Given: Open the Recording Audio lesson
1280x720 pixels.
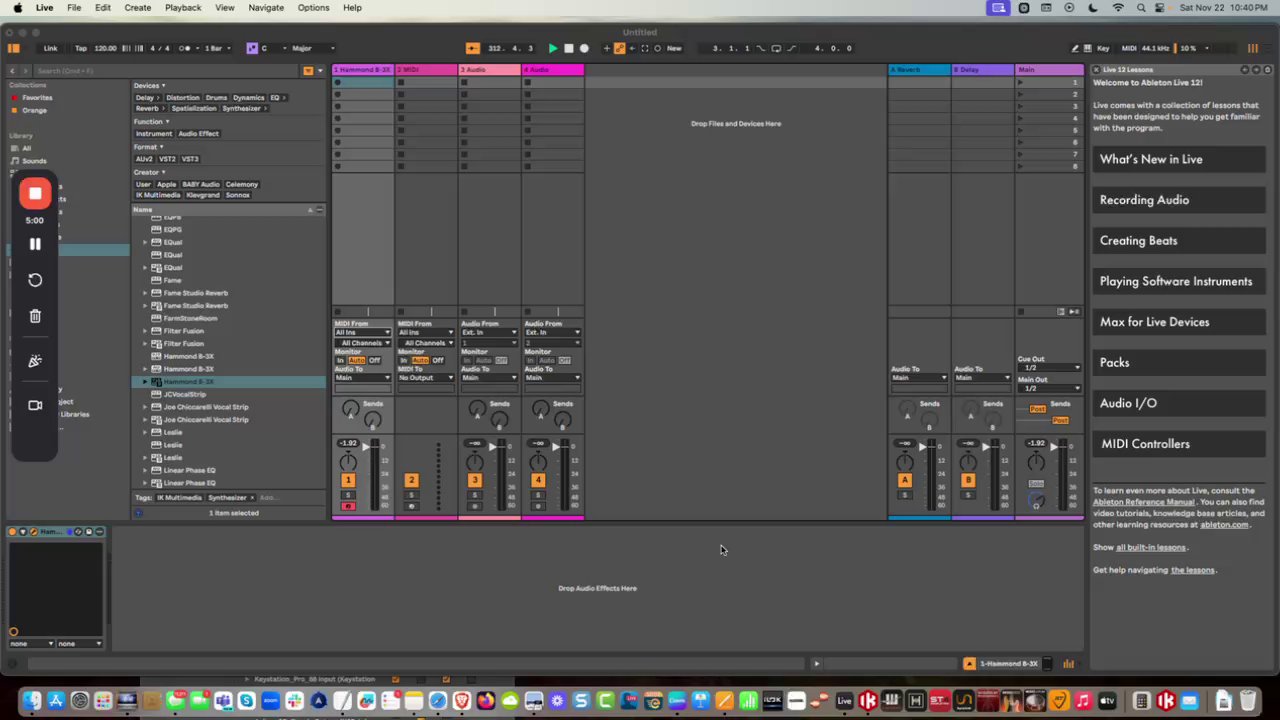Looking at the screenshot, I should [x=1179, y=200].
